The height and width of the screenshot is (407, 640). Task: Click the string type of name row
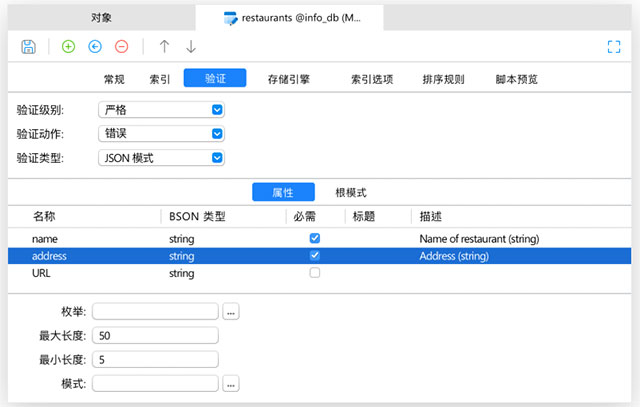(x=182, y=239)
